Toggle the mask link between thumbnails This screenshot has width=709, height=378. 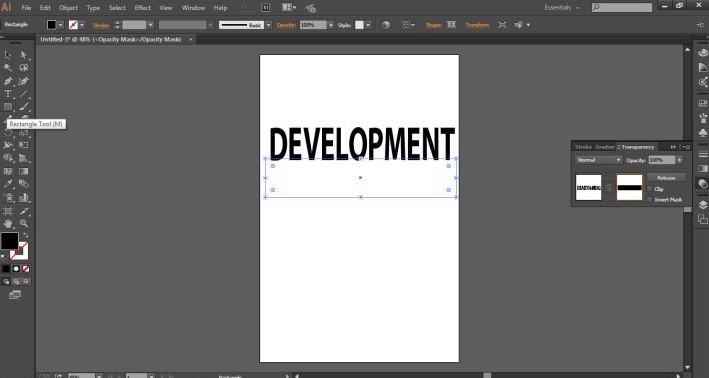(609, 187)
